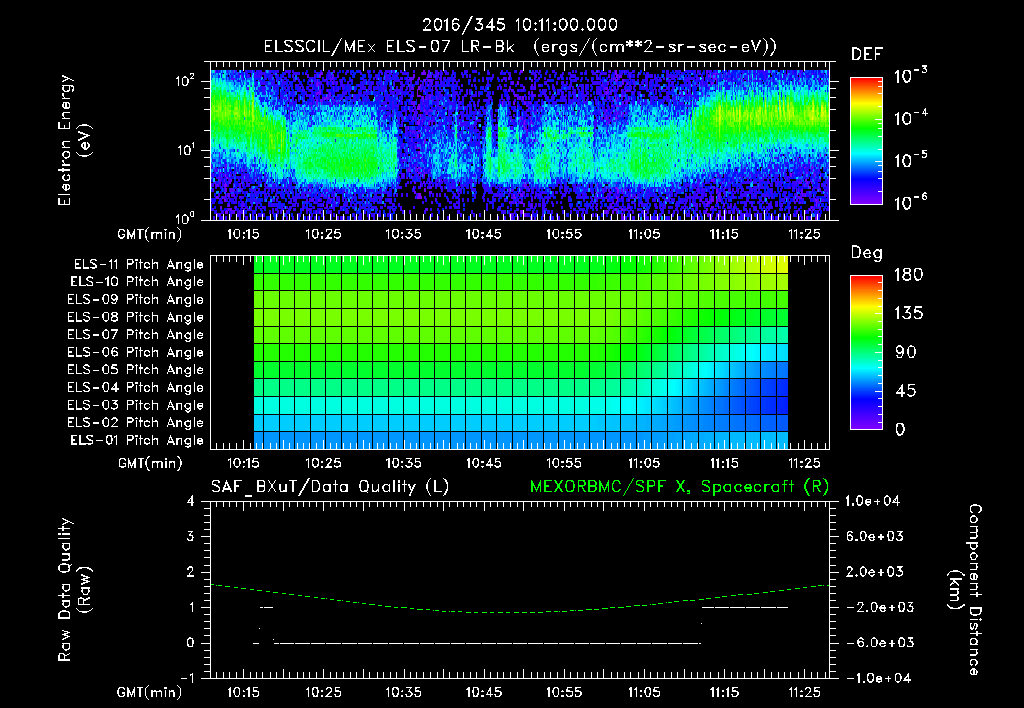Select the Component Distance (km) axis title

tap(965, 590)
